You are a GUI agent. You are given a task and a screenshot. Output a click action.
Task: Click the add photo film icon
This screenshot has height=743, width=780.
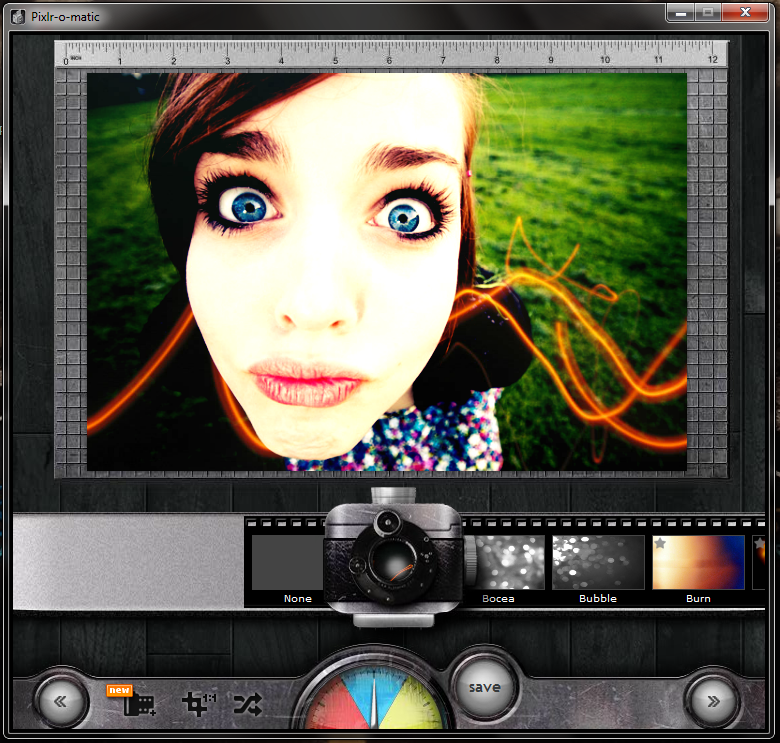pos(139,704)
